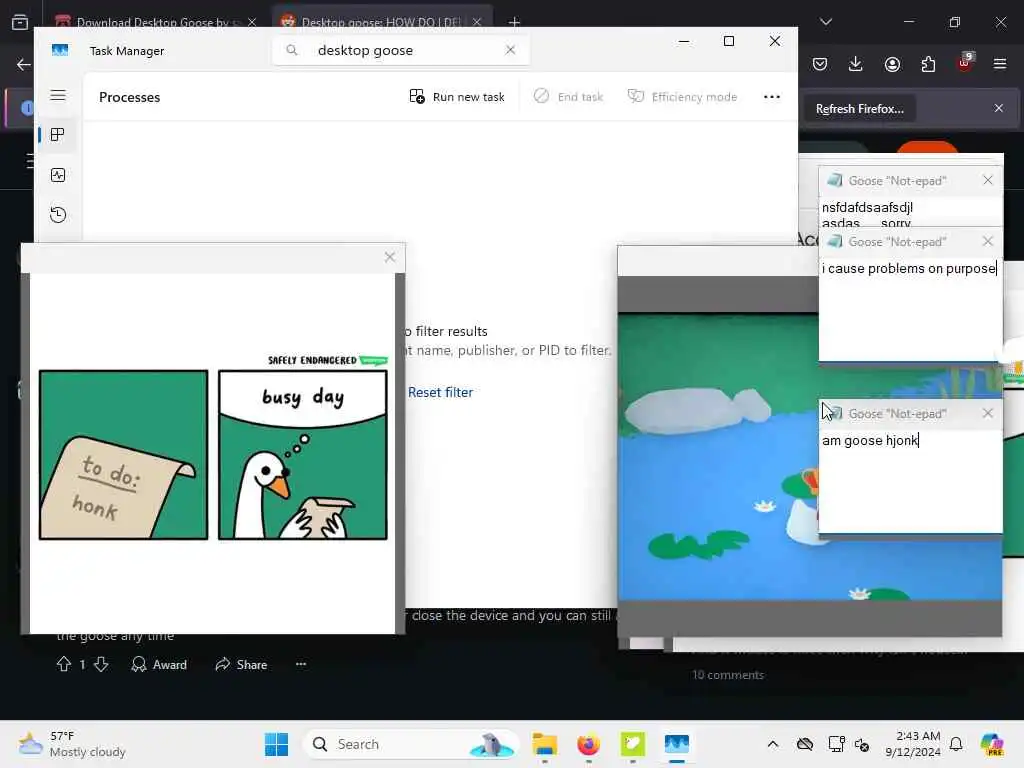
Task: Switch to 'Desktop goose: HOW DO I DEL' tab
Action: [x=381, y=22]
